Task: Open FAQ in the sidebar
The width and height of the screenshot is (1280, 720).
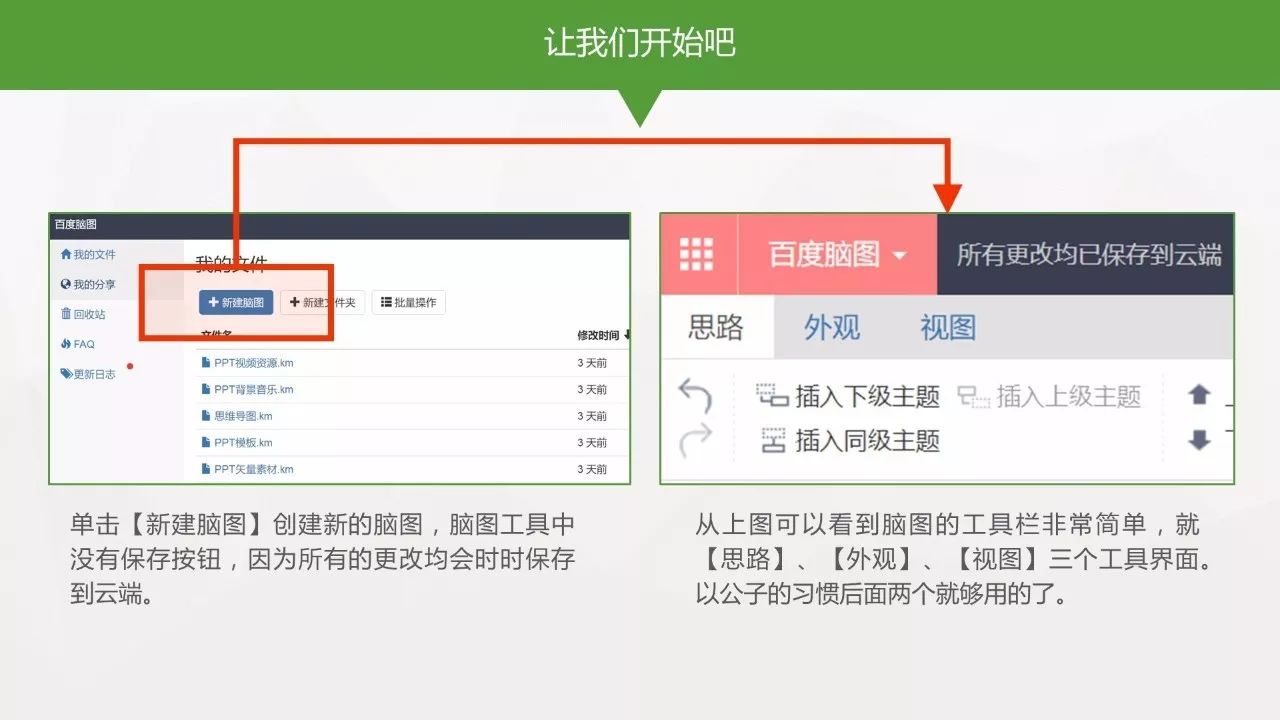Action: pyautogui.click(x=77, y=344)
